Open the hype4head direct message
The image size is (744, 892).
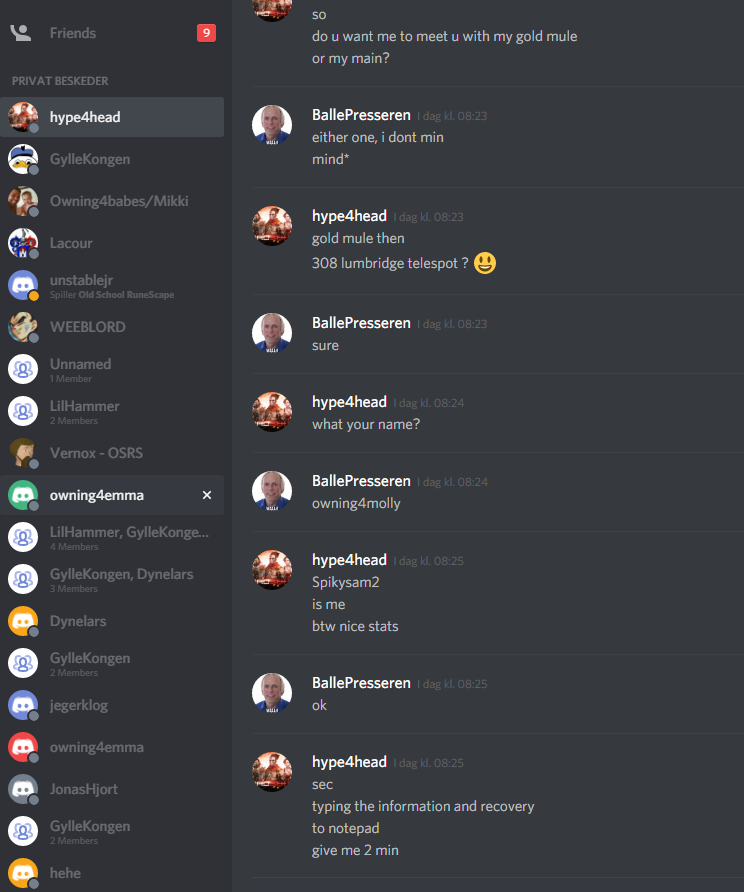coord(112,117)
